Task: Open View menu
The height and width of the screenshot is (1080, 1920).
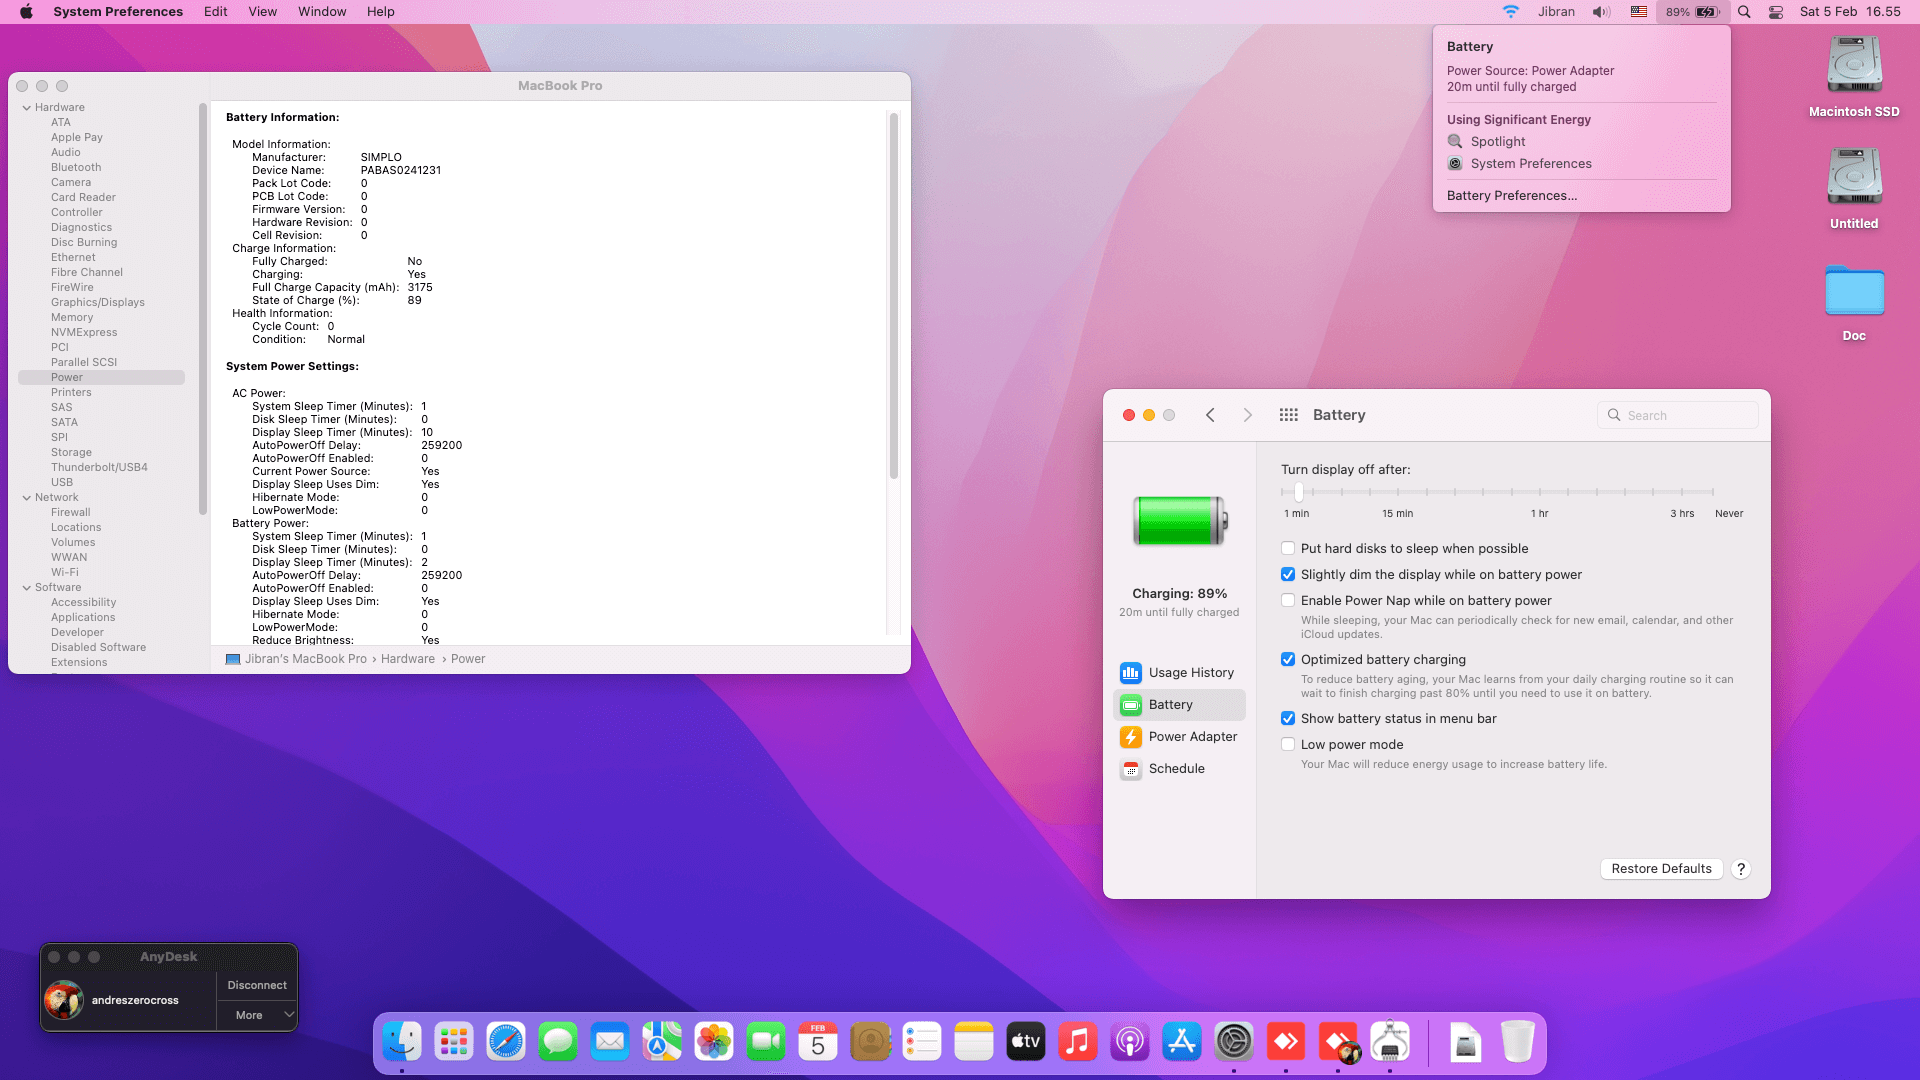Action: tap(262, 12)
